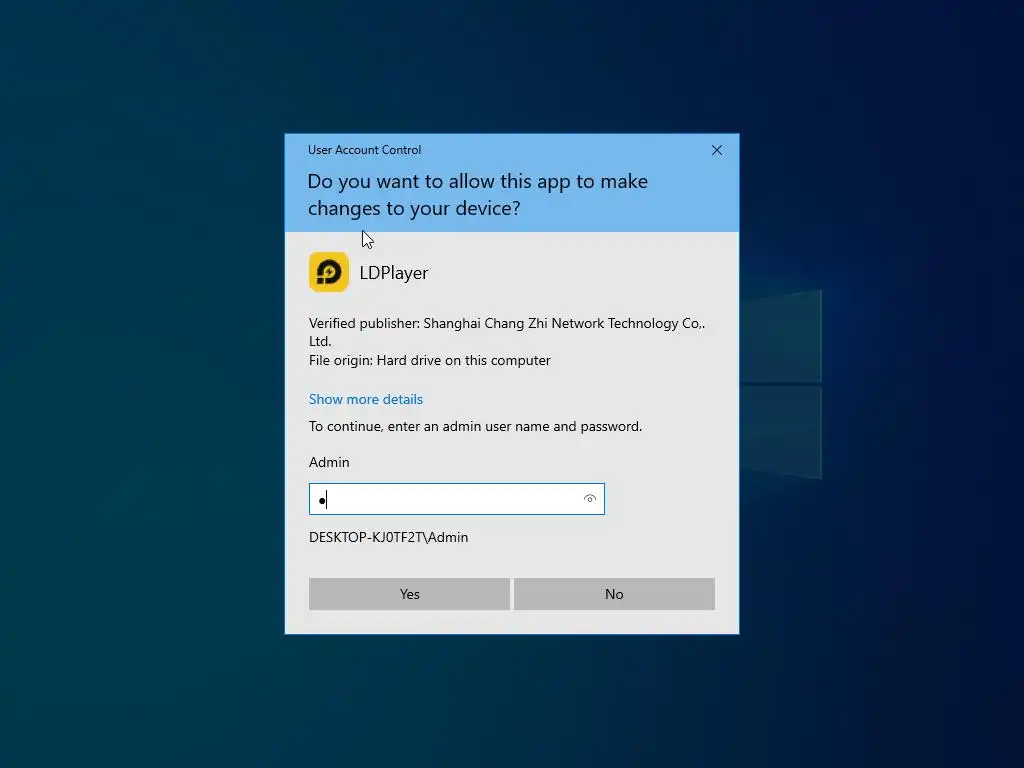
Task: Click the LDPlayer app name text
Action: pyautogui.click(x=394, y=272)
